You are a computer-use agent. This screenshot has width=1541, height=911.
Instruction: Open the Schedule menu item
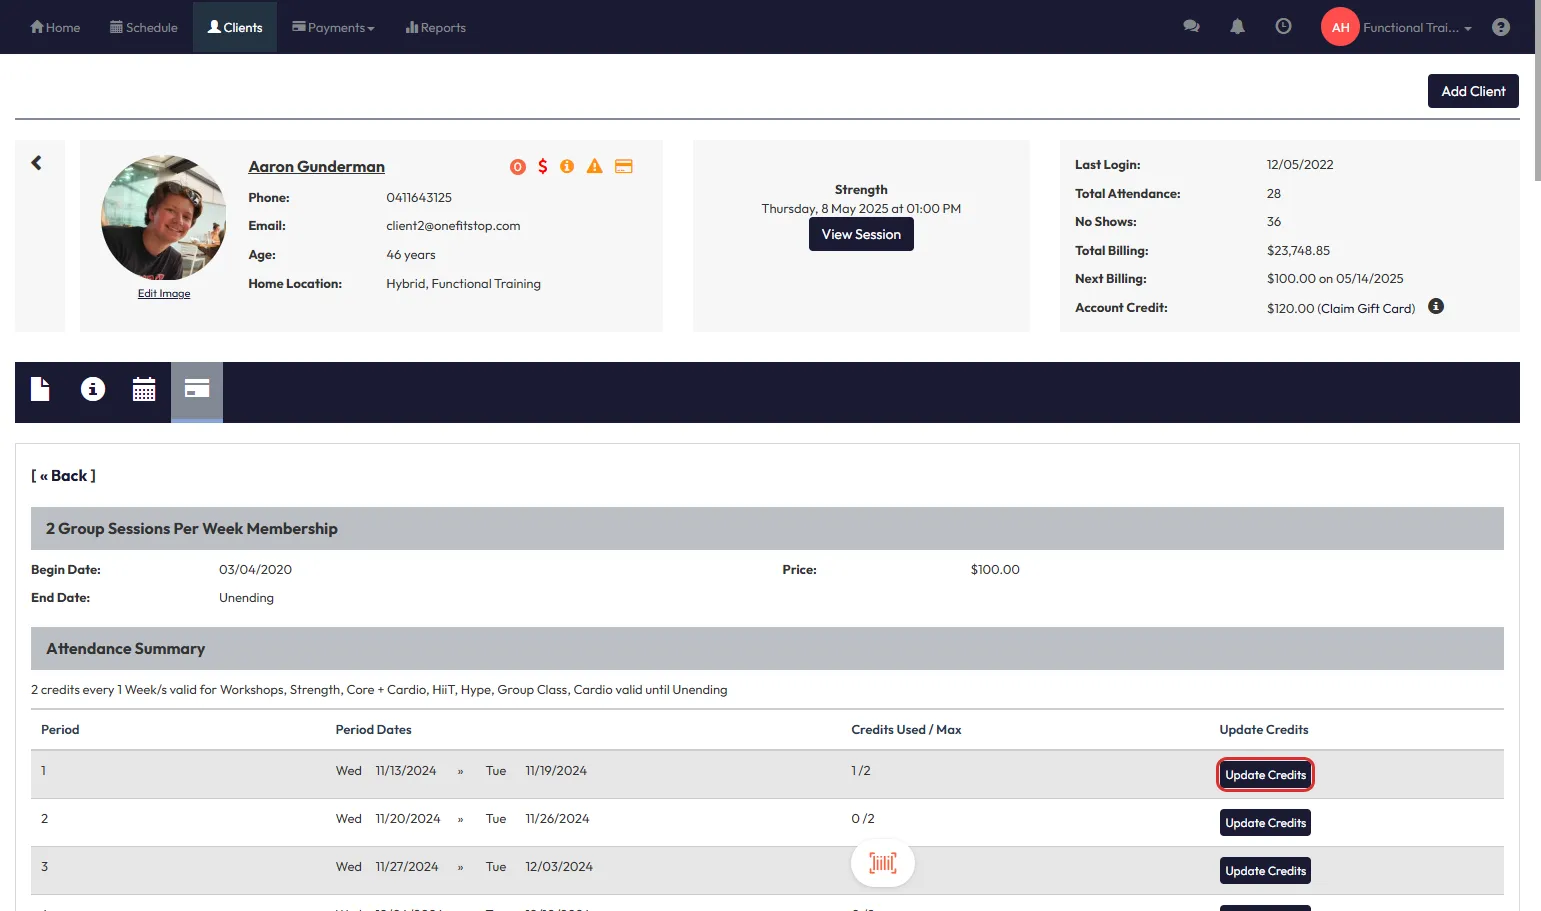point(144,28)
